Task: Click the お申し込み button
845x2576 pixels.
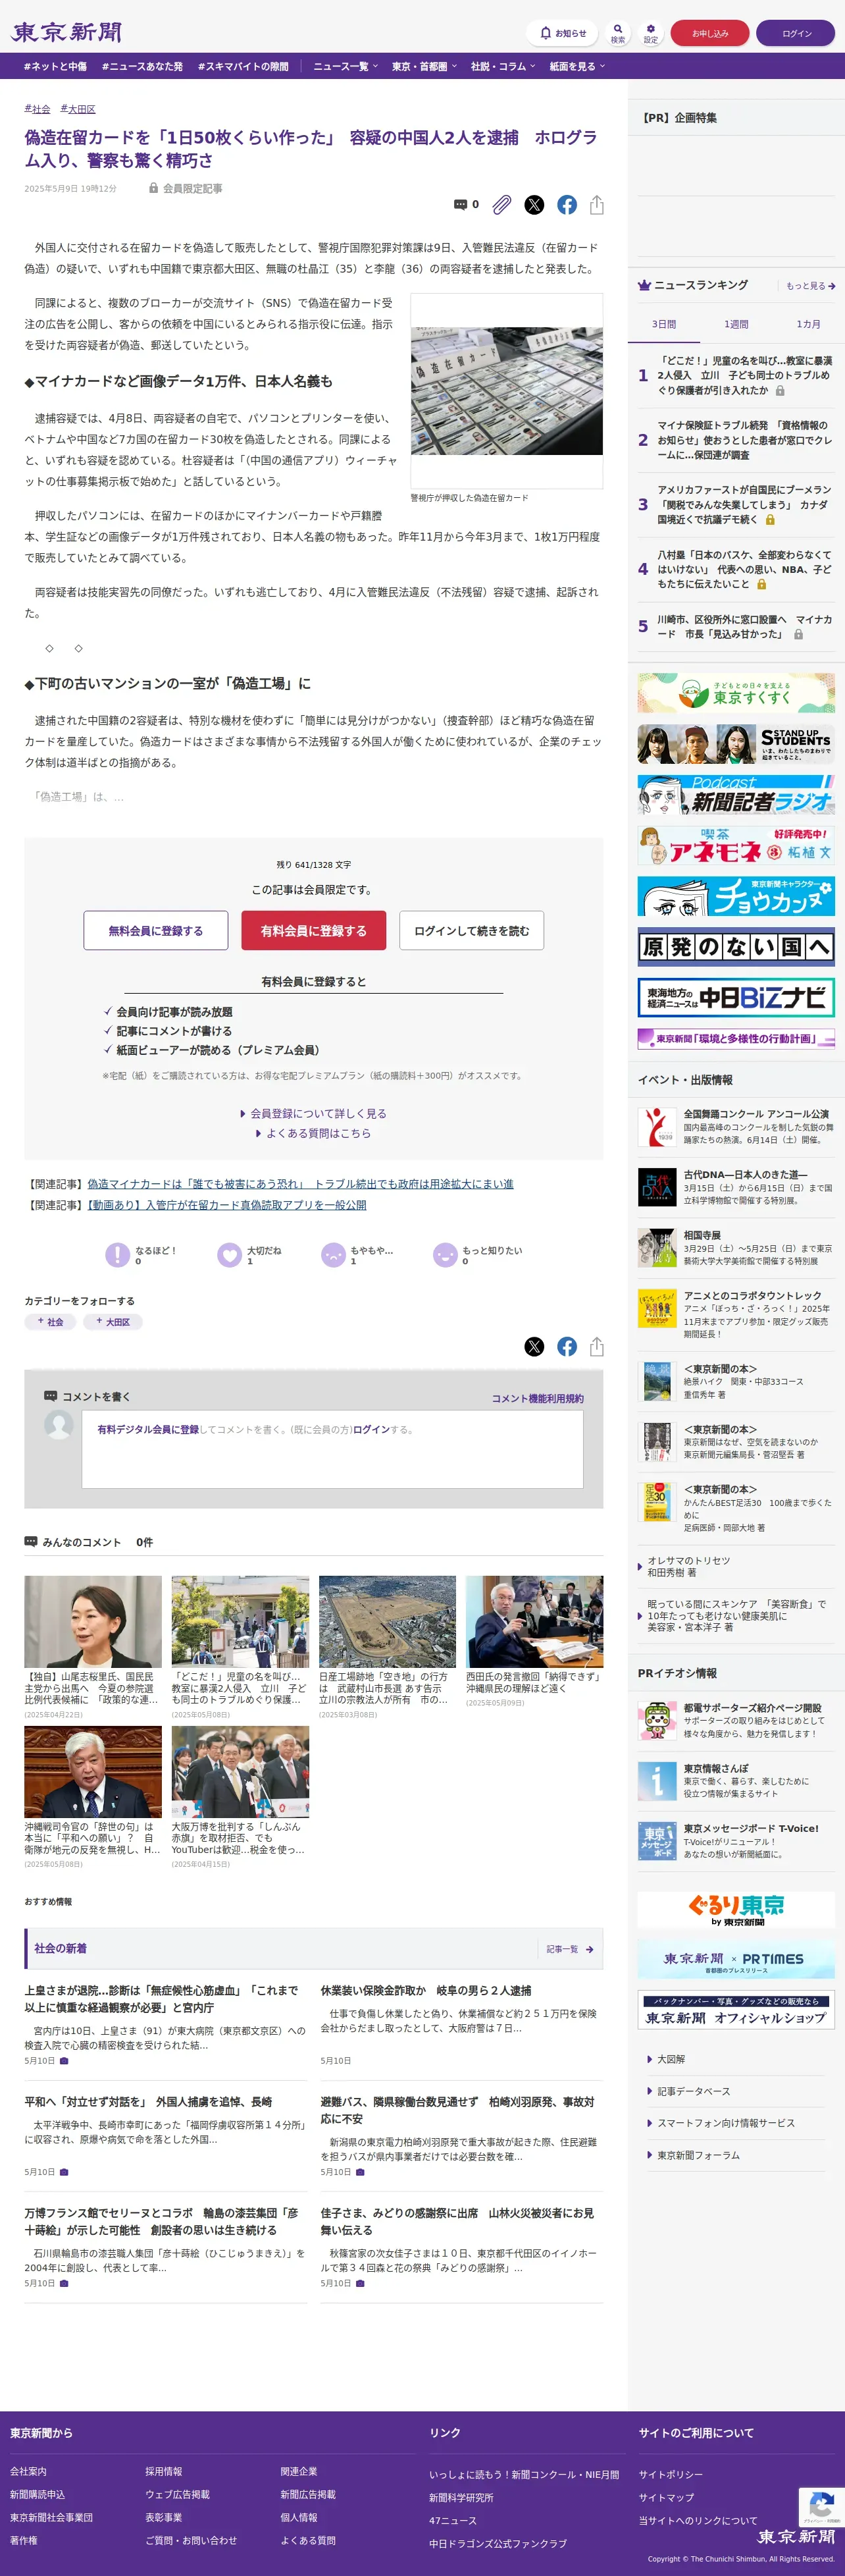Action: [x=710, y=33]
